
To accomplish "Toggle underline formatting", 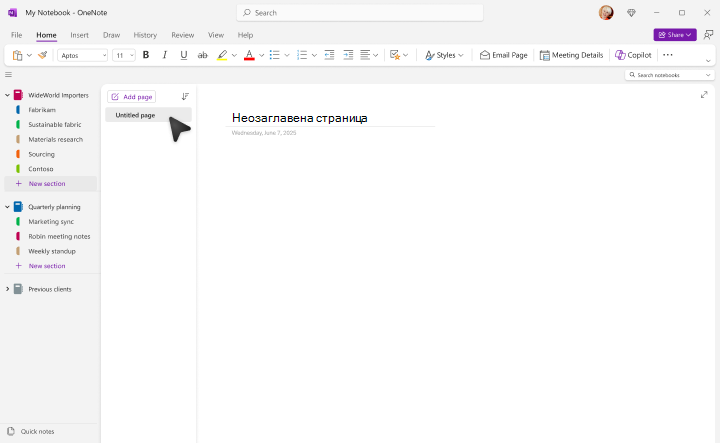I will 184,55.
